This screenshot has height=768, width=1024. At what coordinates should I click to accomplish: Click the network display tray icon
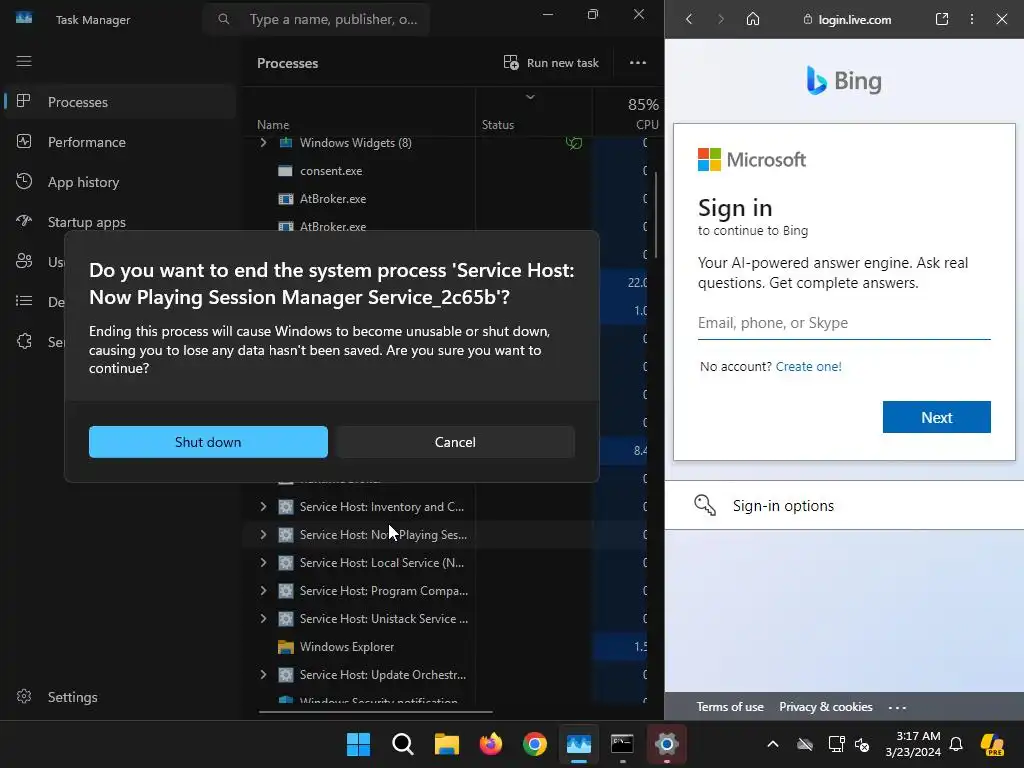coord(836,744)
